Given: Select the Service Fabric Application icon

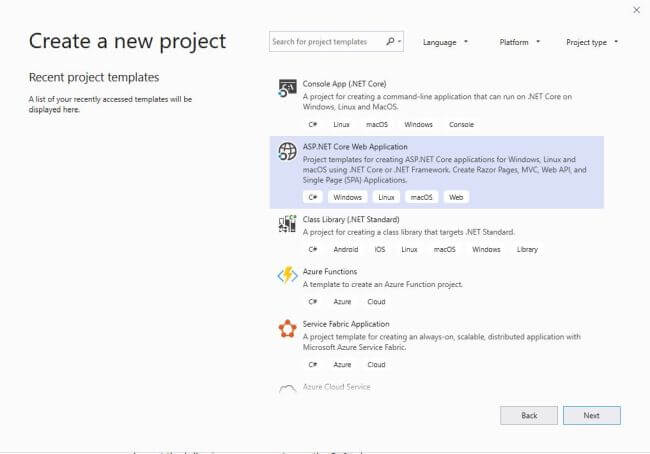Looking at the screenshot, I should [287, 328].
